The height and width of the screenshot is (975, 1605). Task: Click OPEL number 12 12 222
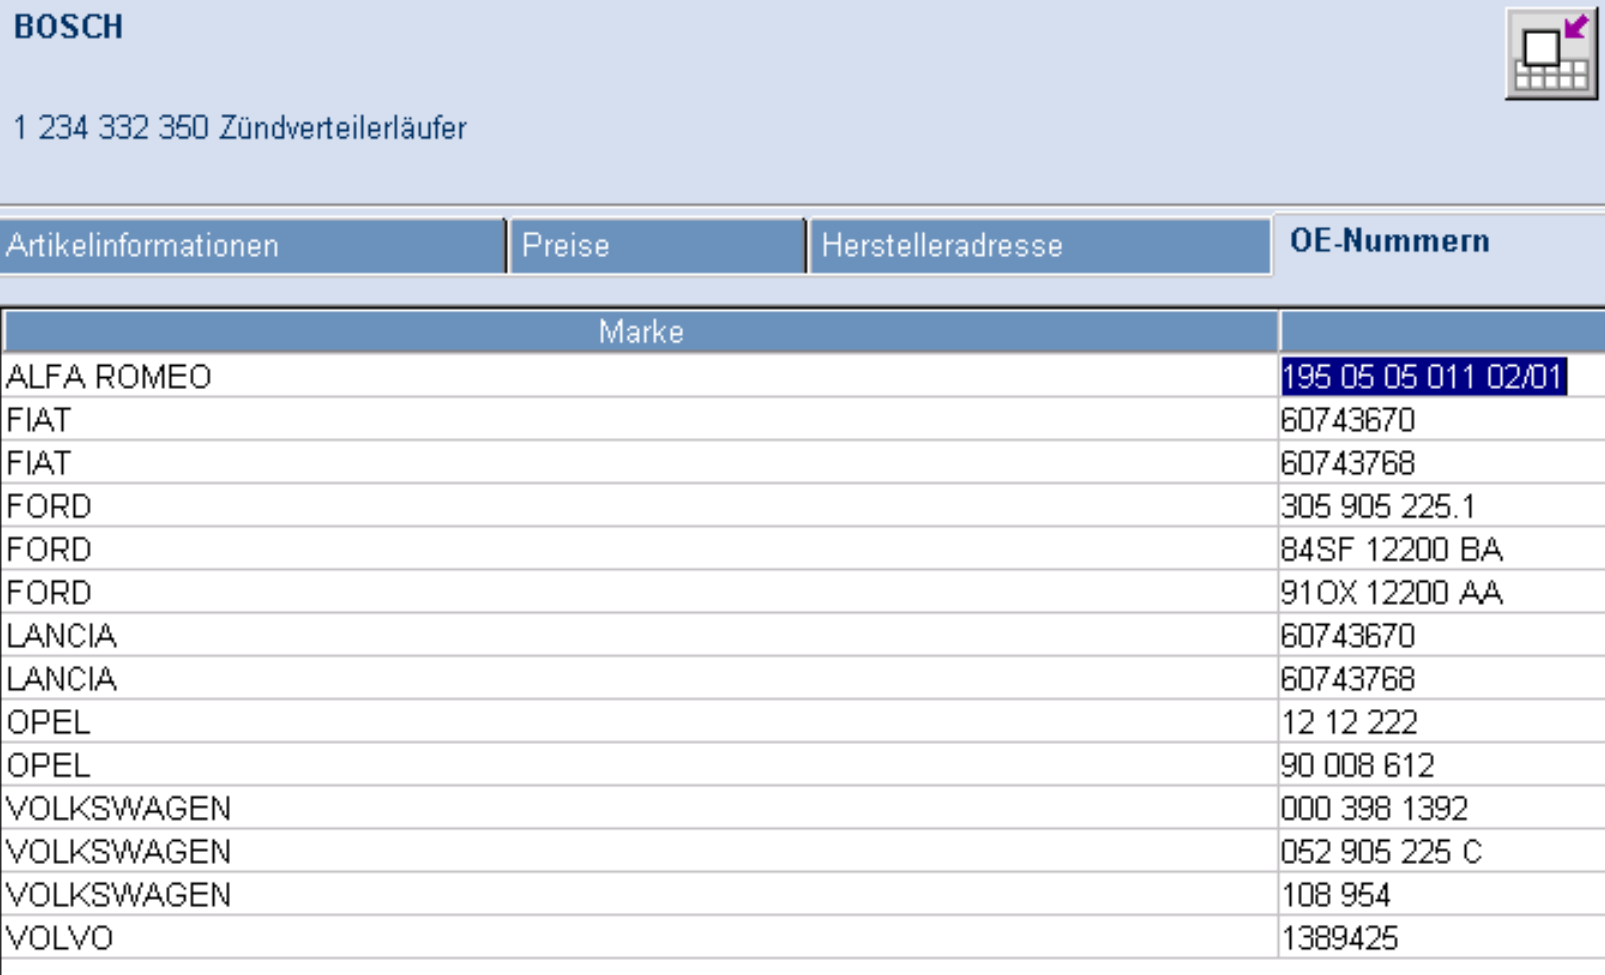point(1349,722)
